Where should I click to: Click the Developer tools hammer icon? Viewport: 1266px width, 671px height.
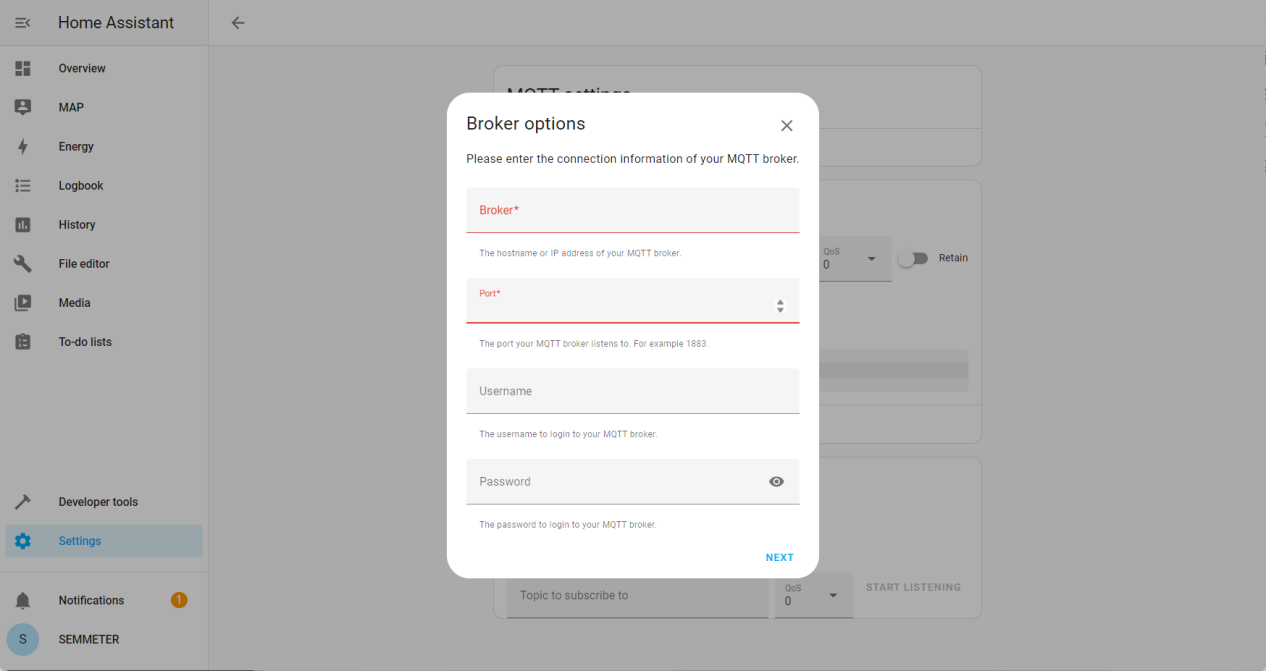point(23,502)
